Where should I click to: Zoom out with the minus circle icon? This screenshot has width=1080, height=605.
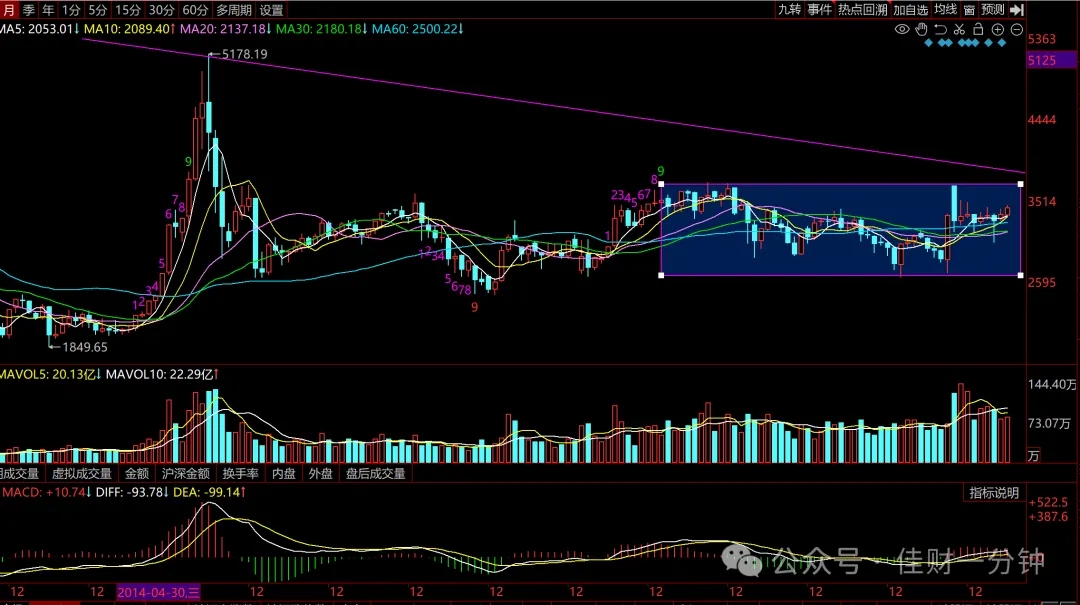(x=1017, y=29)
